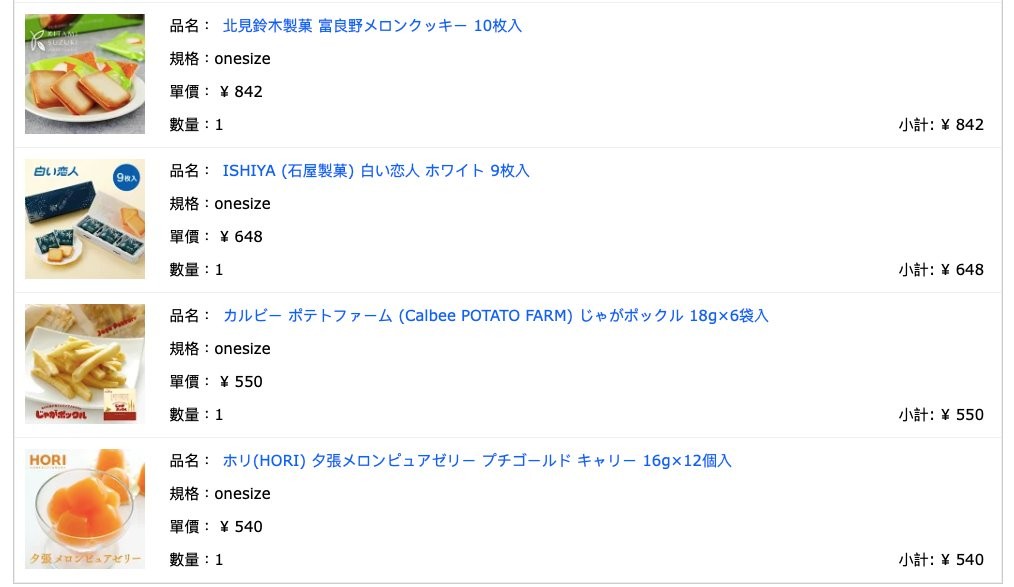
Task: Open the ホリ(HORI) 夕張メロンピュアゼリー link
Action: (x=477, y=460)
